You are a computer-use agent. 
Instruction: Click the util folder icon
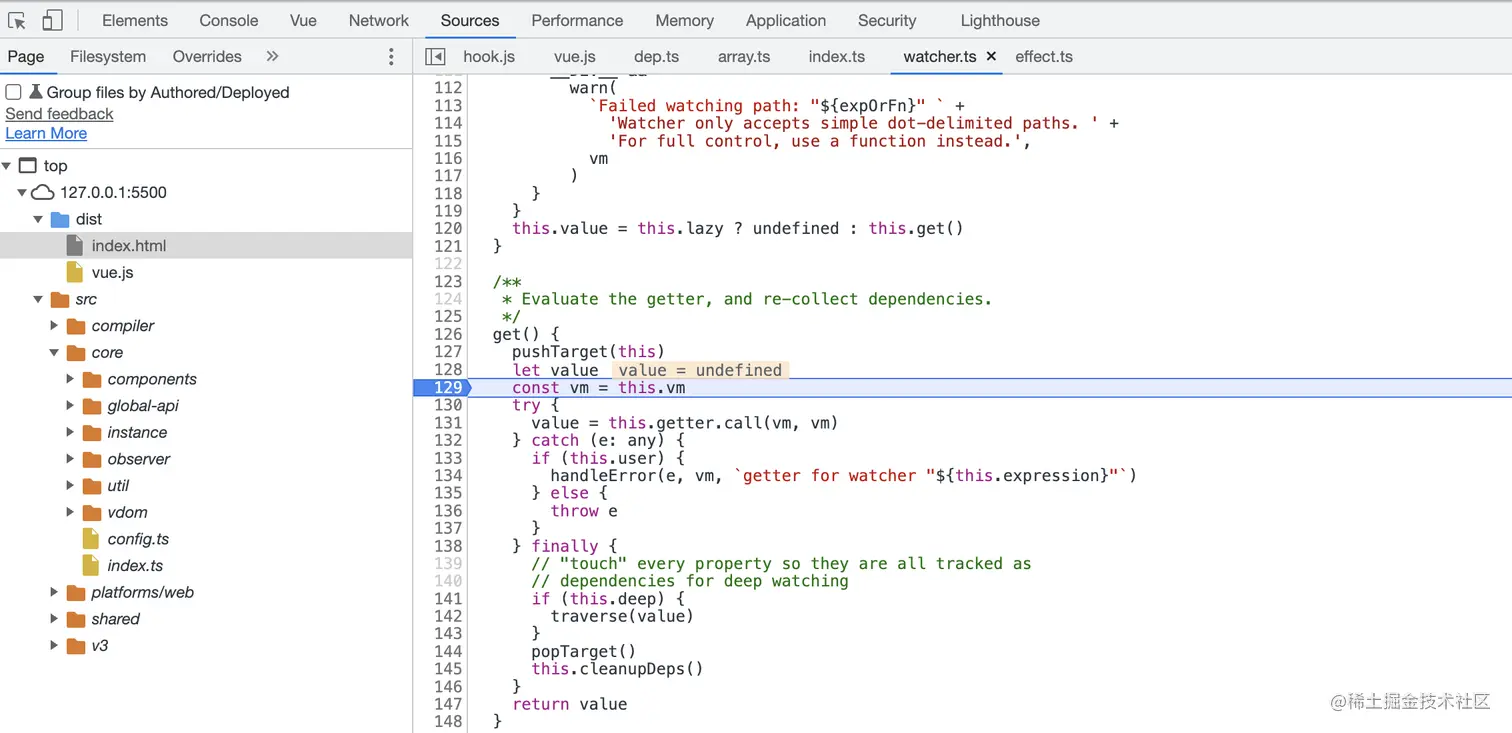[92, 486]
